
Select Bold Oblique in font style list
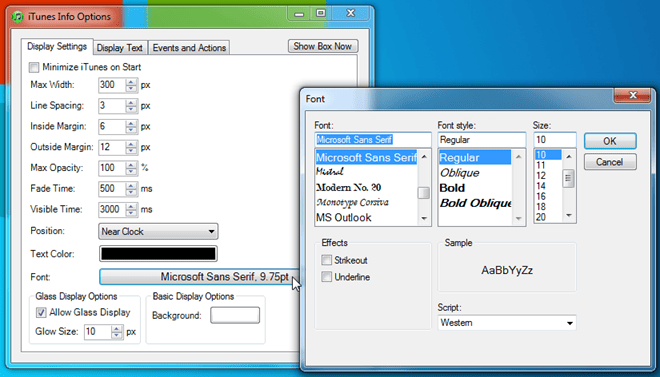coord(475,203)
